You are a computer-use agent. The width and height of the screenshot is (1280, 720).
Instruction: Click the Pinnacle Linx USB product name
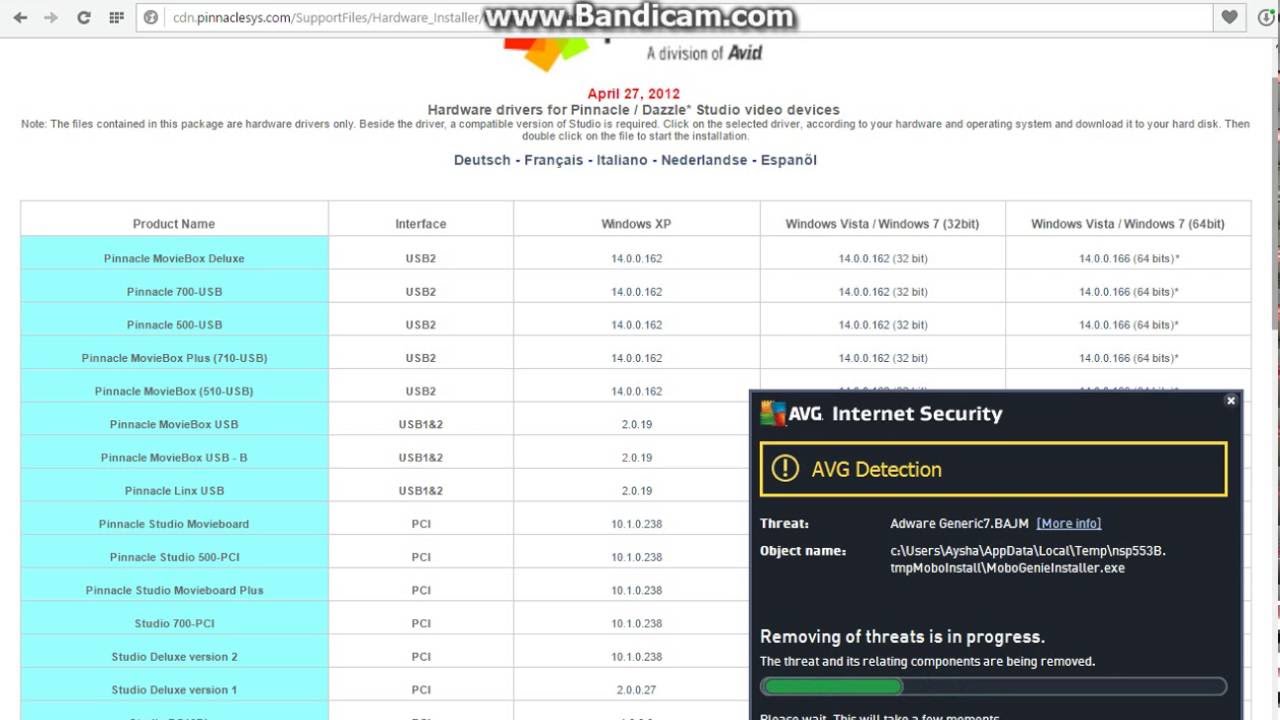[174, 490]
